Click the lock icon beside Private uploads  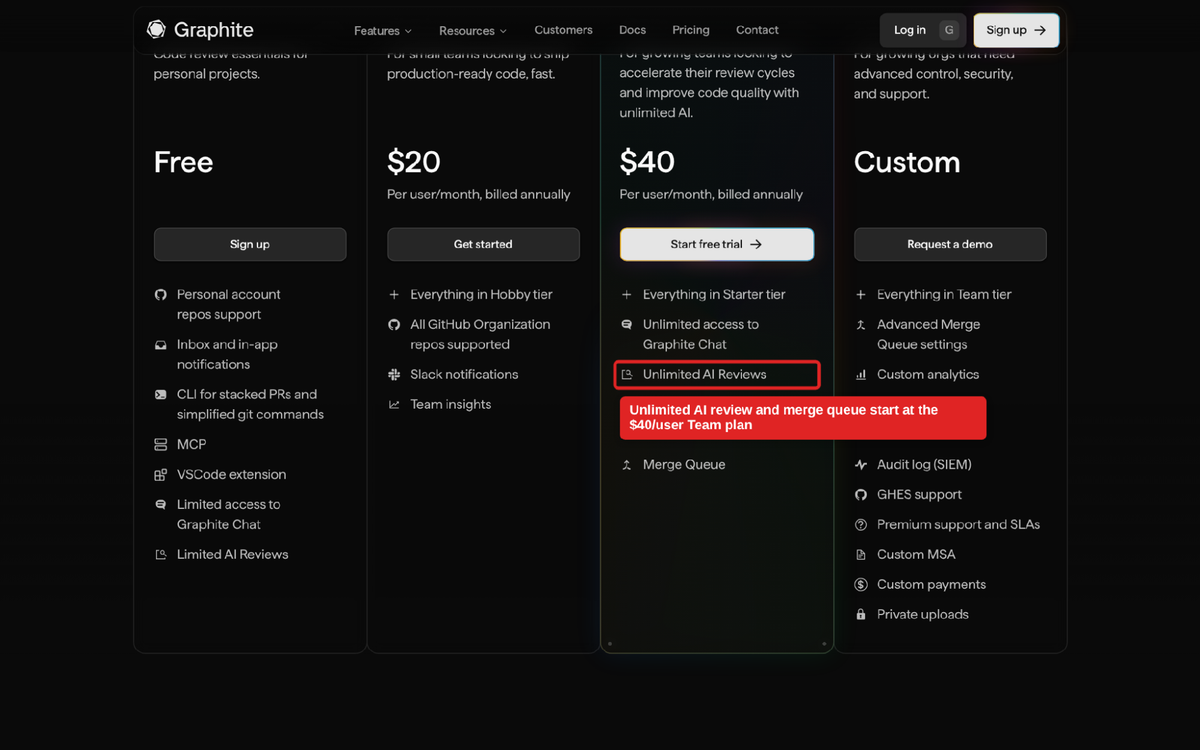(861, 614)
